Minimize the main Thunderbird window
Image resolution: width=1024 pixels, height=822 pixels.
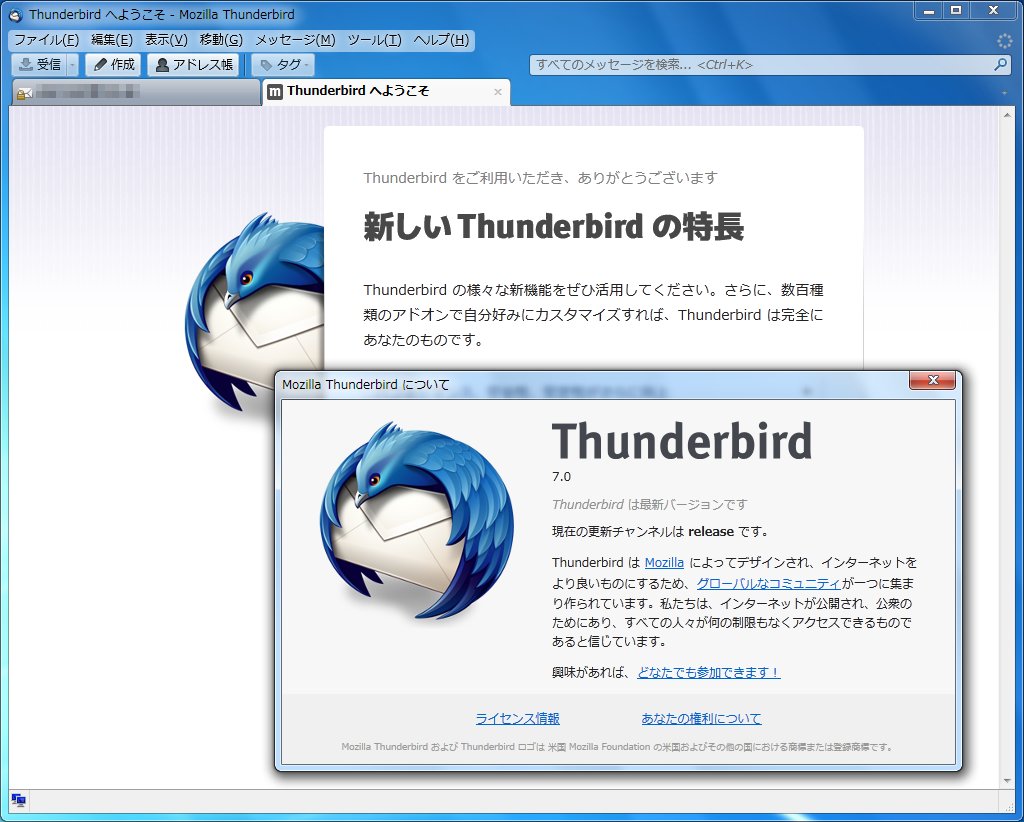coord(929,10)
